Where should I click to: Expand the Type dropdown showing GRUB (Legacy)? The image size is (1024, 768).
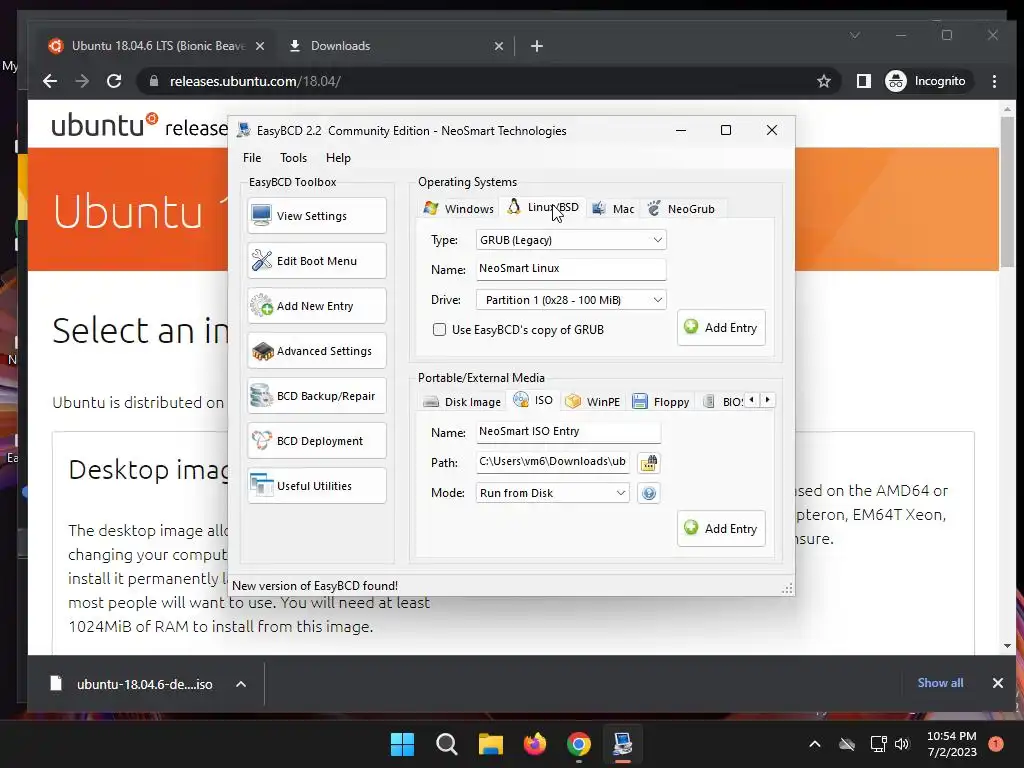[x=571, y=240]
